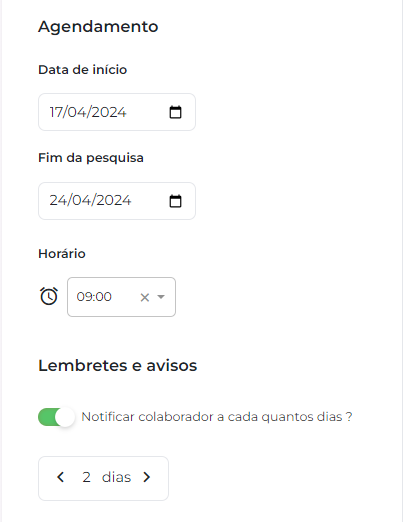
Task: Decrease notification days with the left chevron
Action: [60, 477]
